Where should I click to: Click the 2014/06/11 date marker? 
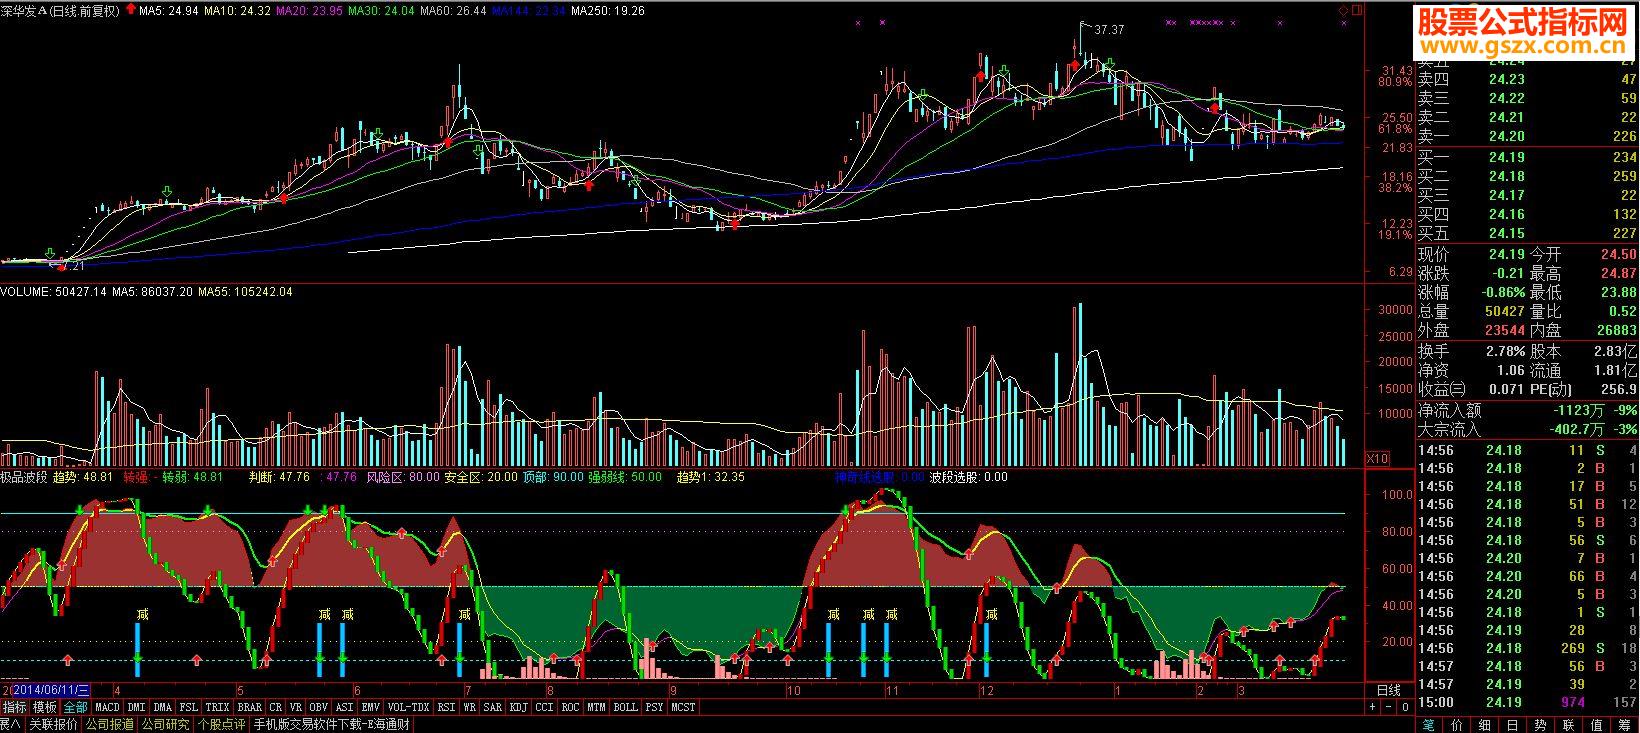coord(51,690)
